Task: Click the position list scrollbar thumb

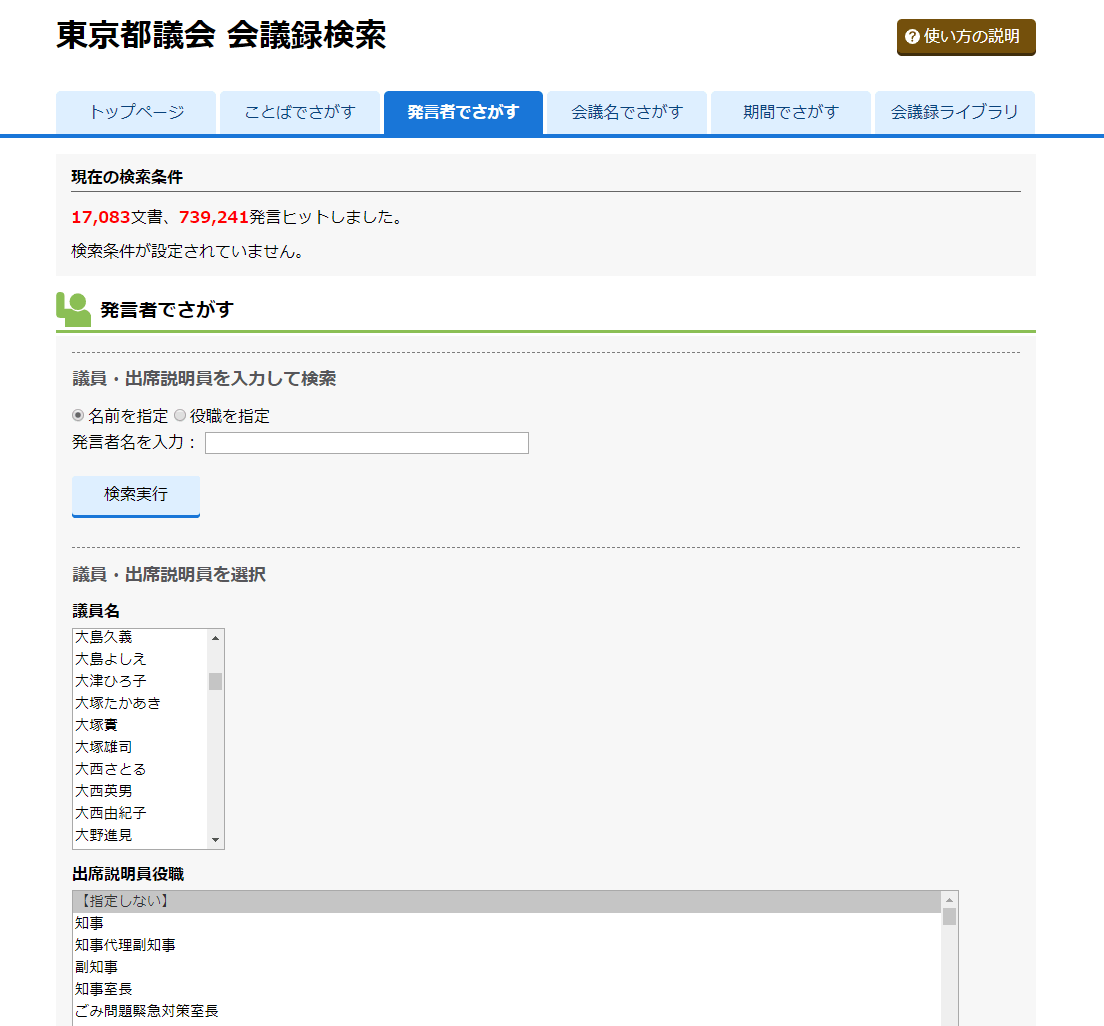Action: [949, 917]
